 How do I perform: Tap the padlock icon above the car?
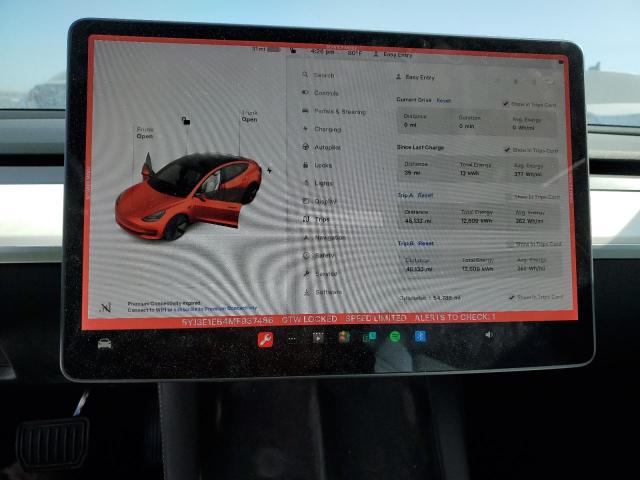tap(186, 121)
